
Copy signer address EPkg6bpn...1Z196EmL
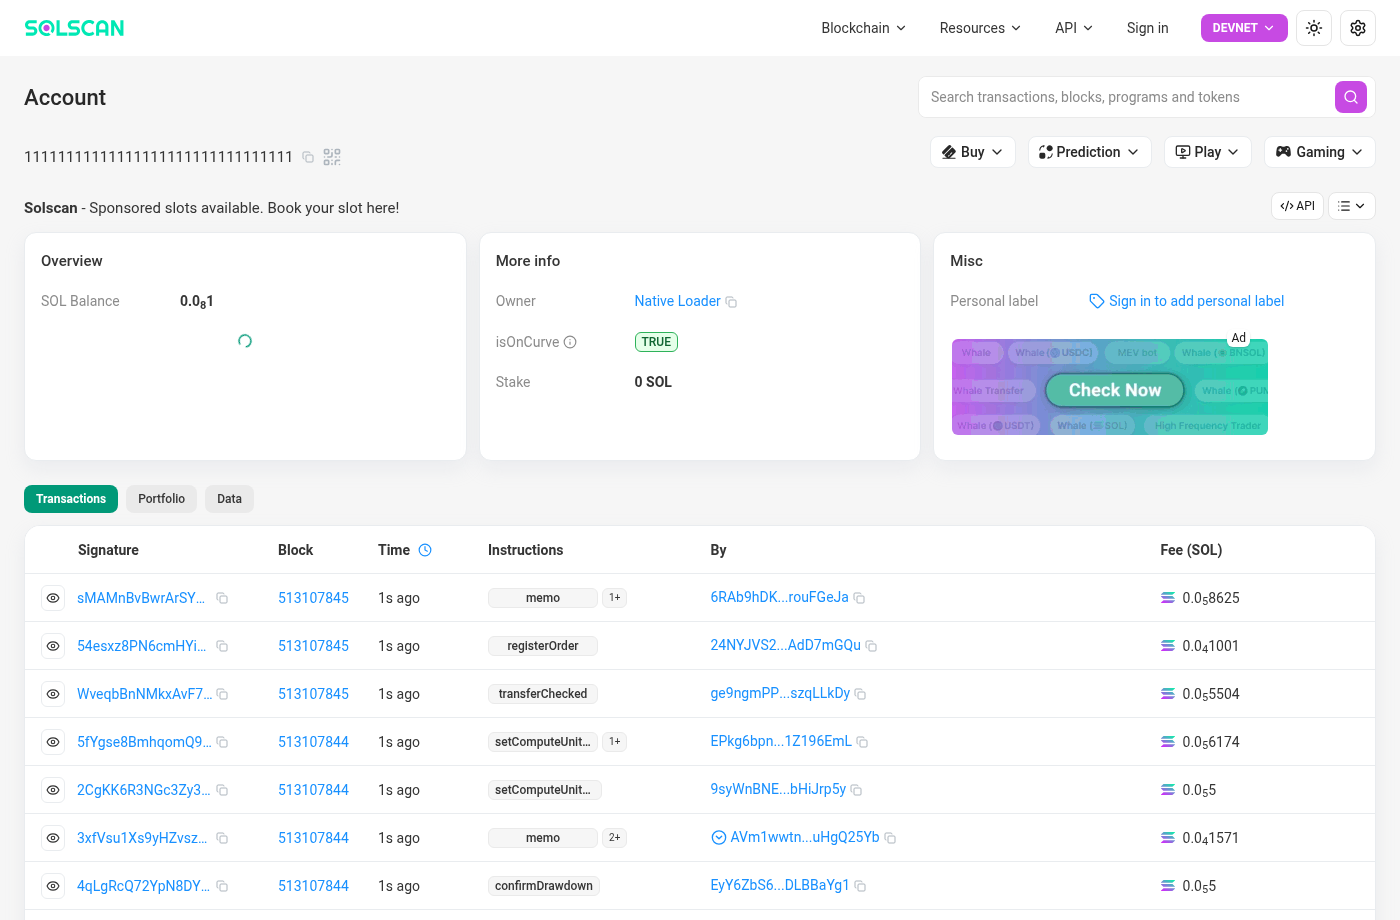click(862, 742)
